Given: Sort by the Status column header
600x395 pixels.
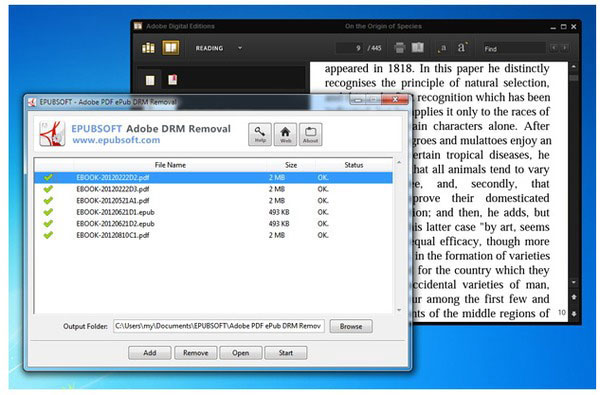Looking at the screenshot, I should point(353,165).
